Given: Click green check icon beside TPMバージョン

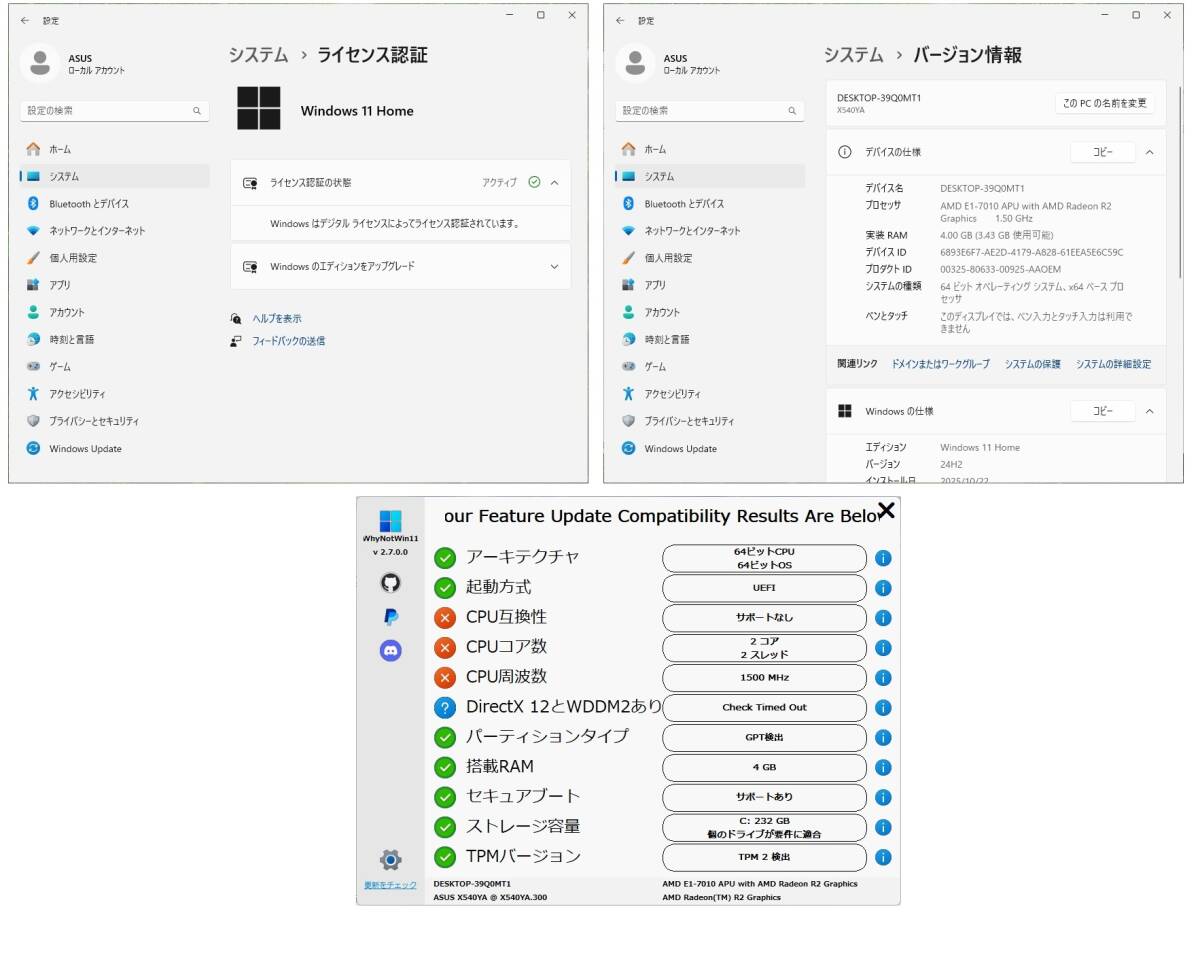Looking at the screenshot, I should 445,857.
